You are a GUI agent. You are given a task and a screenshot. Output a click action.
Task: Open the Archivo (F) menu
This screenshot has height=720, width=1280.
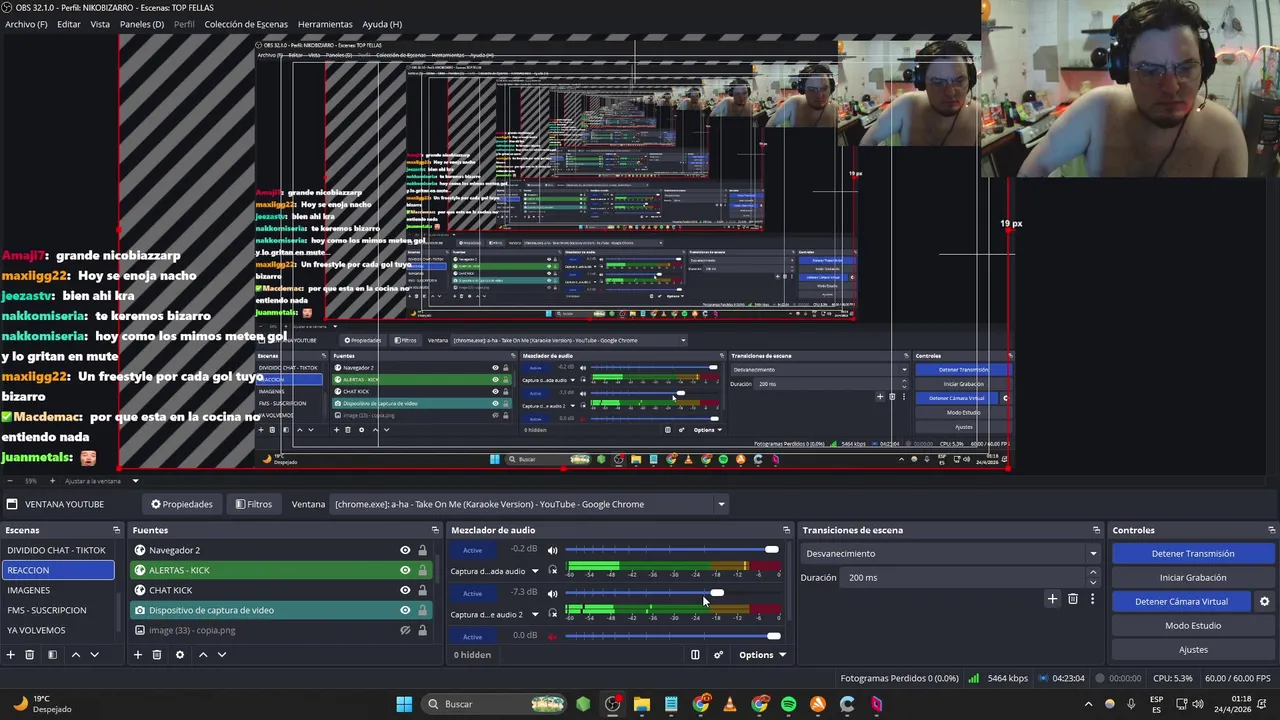(26, 24)
